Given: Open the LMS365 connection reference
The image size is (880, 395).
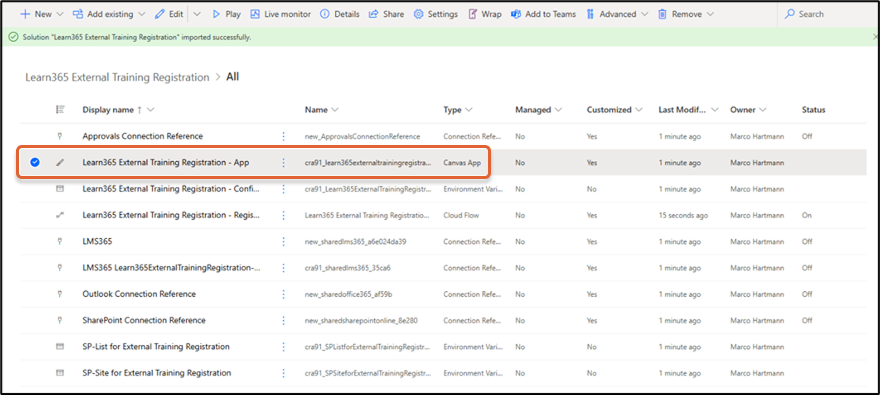Looking at the screenshot, I should click(x=98, y=241).
